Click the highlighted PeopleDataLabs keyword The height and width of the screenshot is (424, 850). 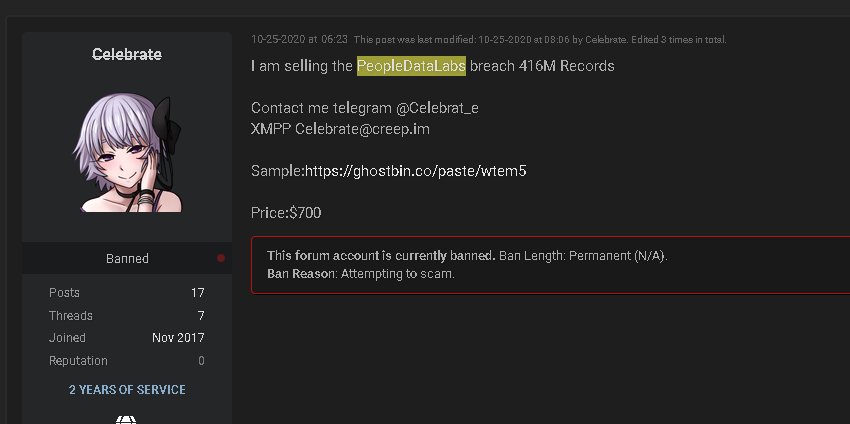pyautogui.click(x=411, y=66)
